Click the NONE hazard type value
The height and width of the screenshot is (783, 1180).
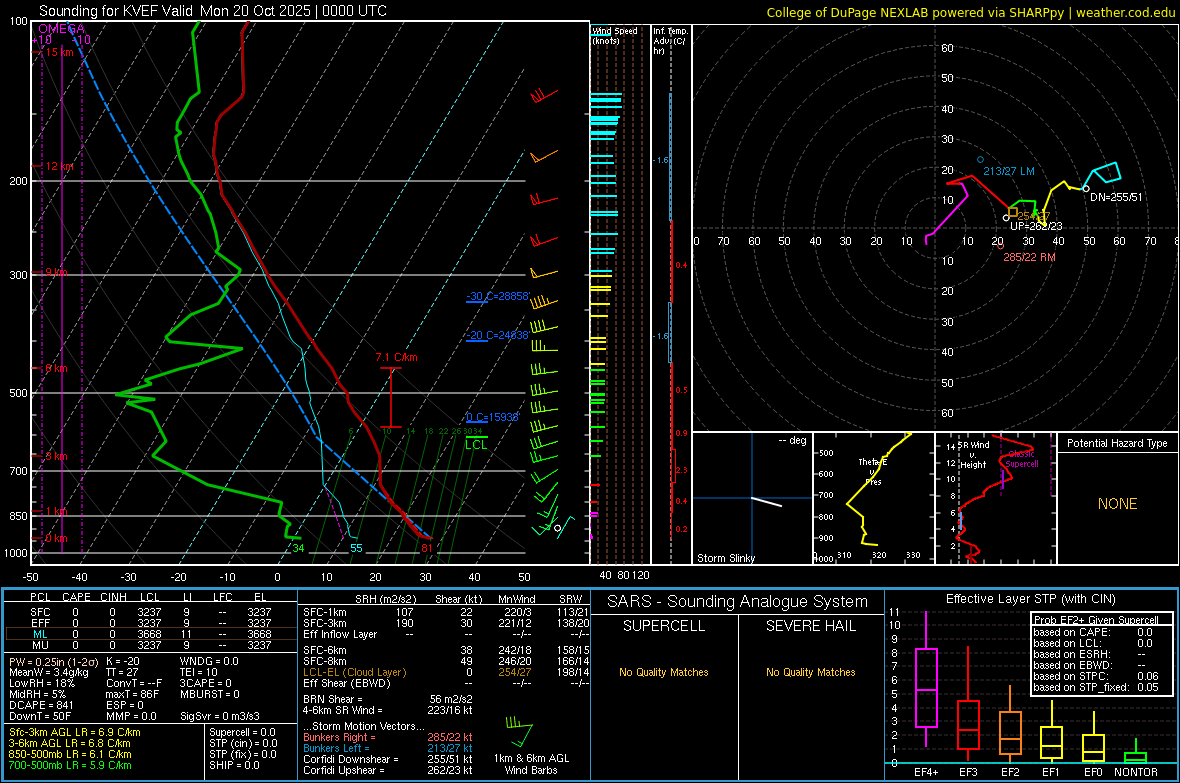point(1117,504)
